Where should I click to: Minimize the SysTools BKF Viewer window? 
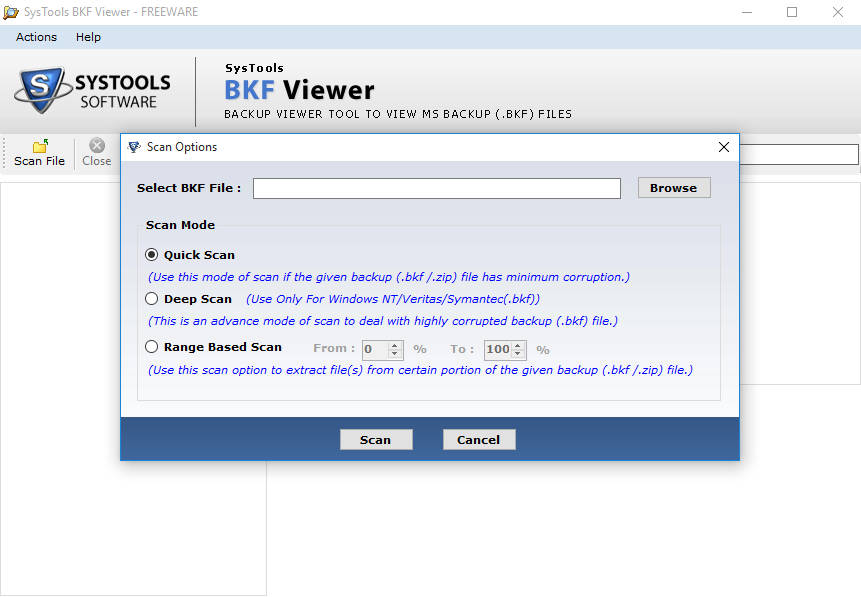[747, 12]
